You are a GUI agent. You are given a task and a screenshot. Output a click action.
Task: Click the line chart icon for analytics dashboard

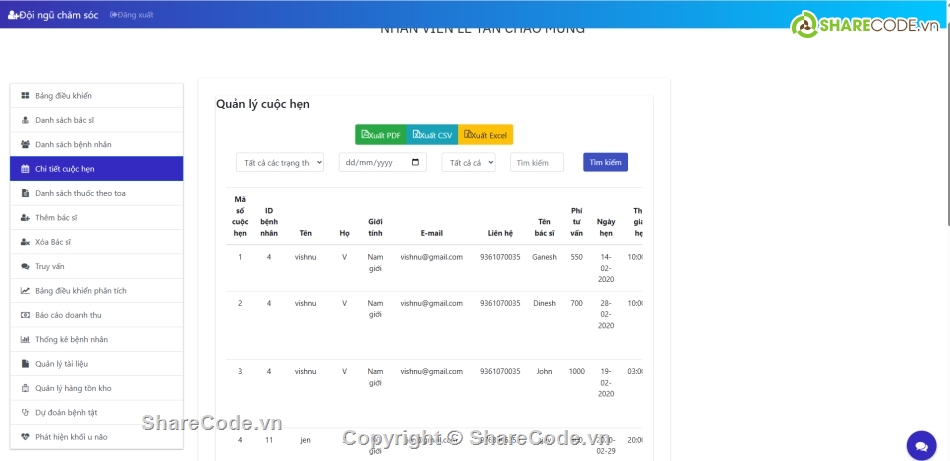[x=25, y=291]
